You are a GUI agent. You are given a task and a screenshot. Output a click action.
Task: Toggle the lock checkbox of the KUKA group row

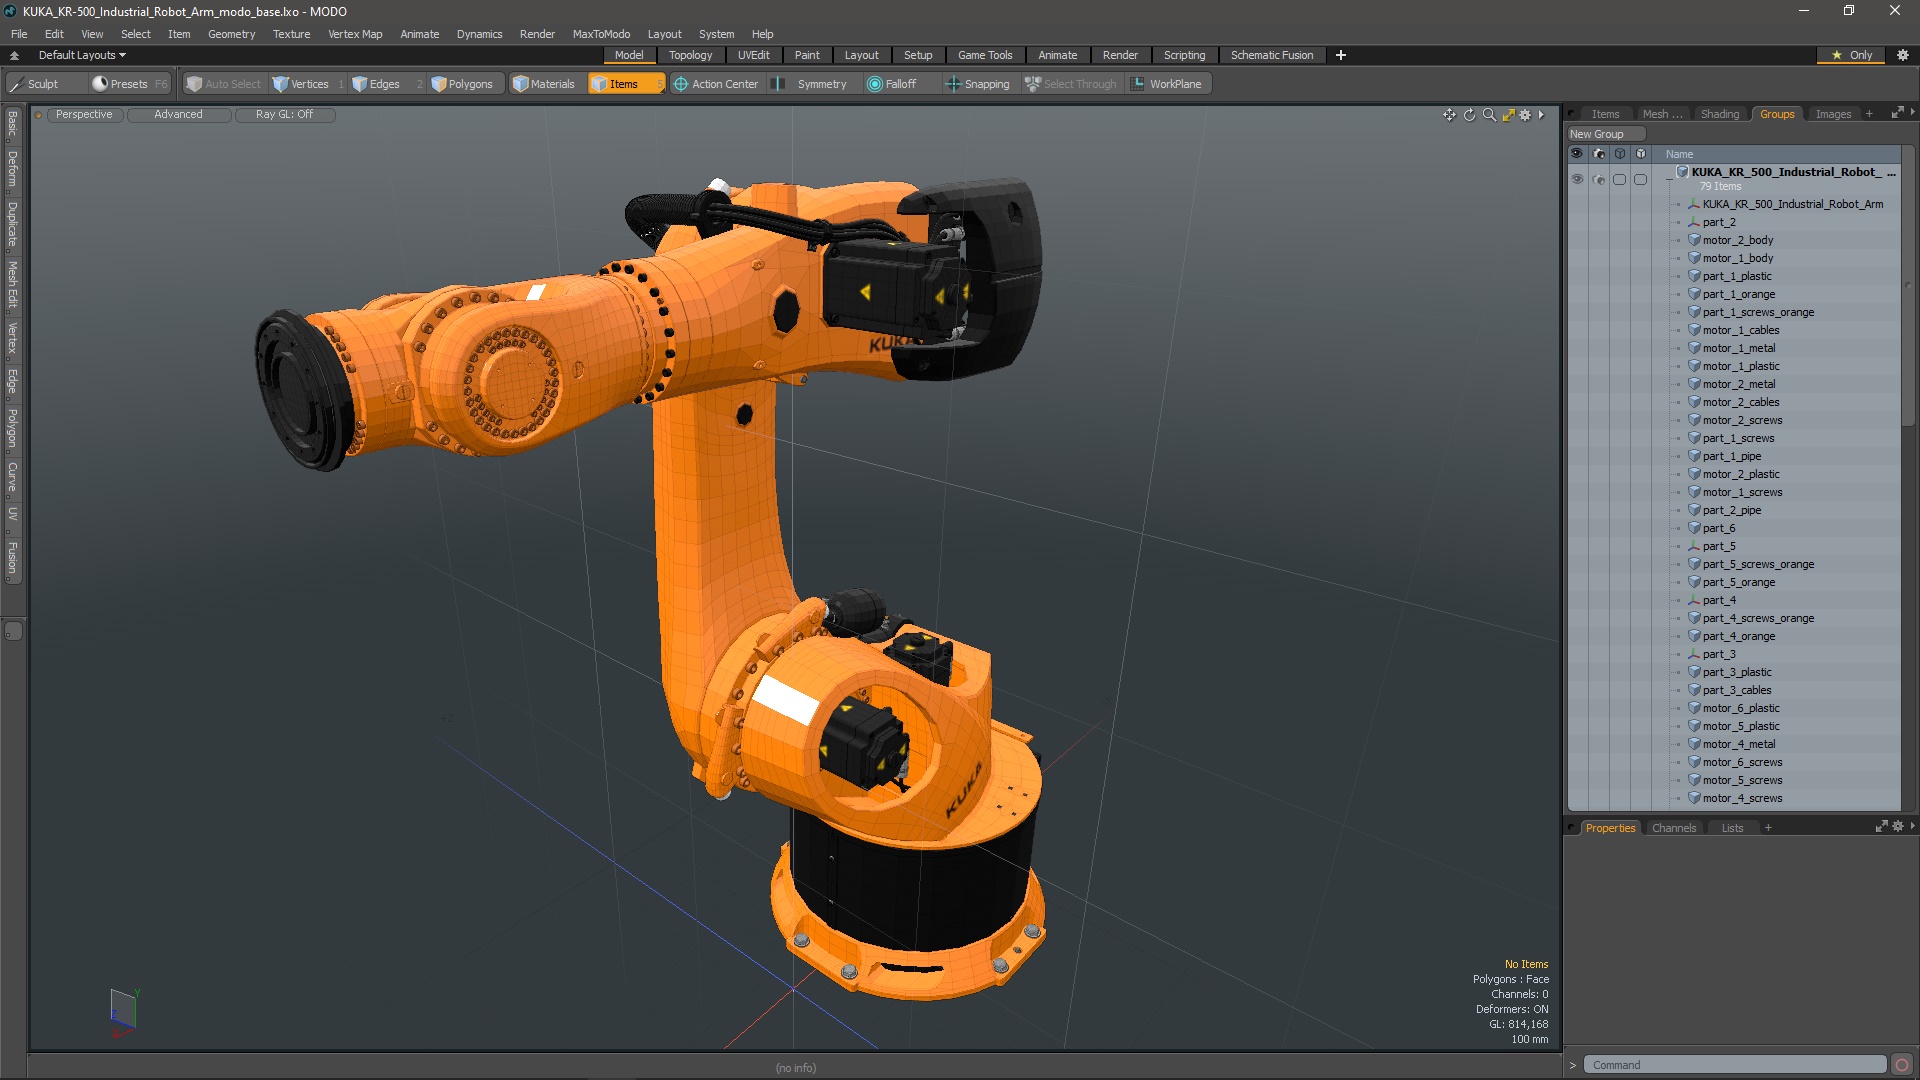(x=1640, y=180)
